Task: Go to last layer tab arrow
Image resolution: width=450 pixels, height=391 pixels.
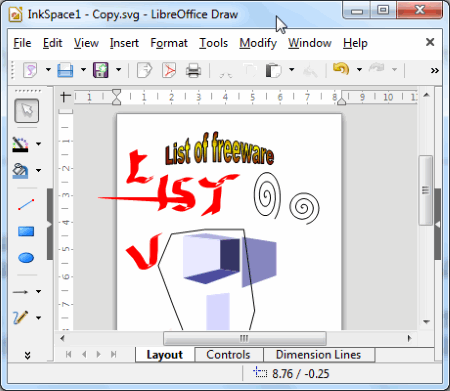Action: [x=114, y=354]
